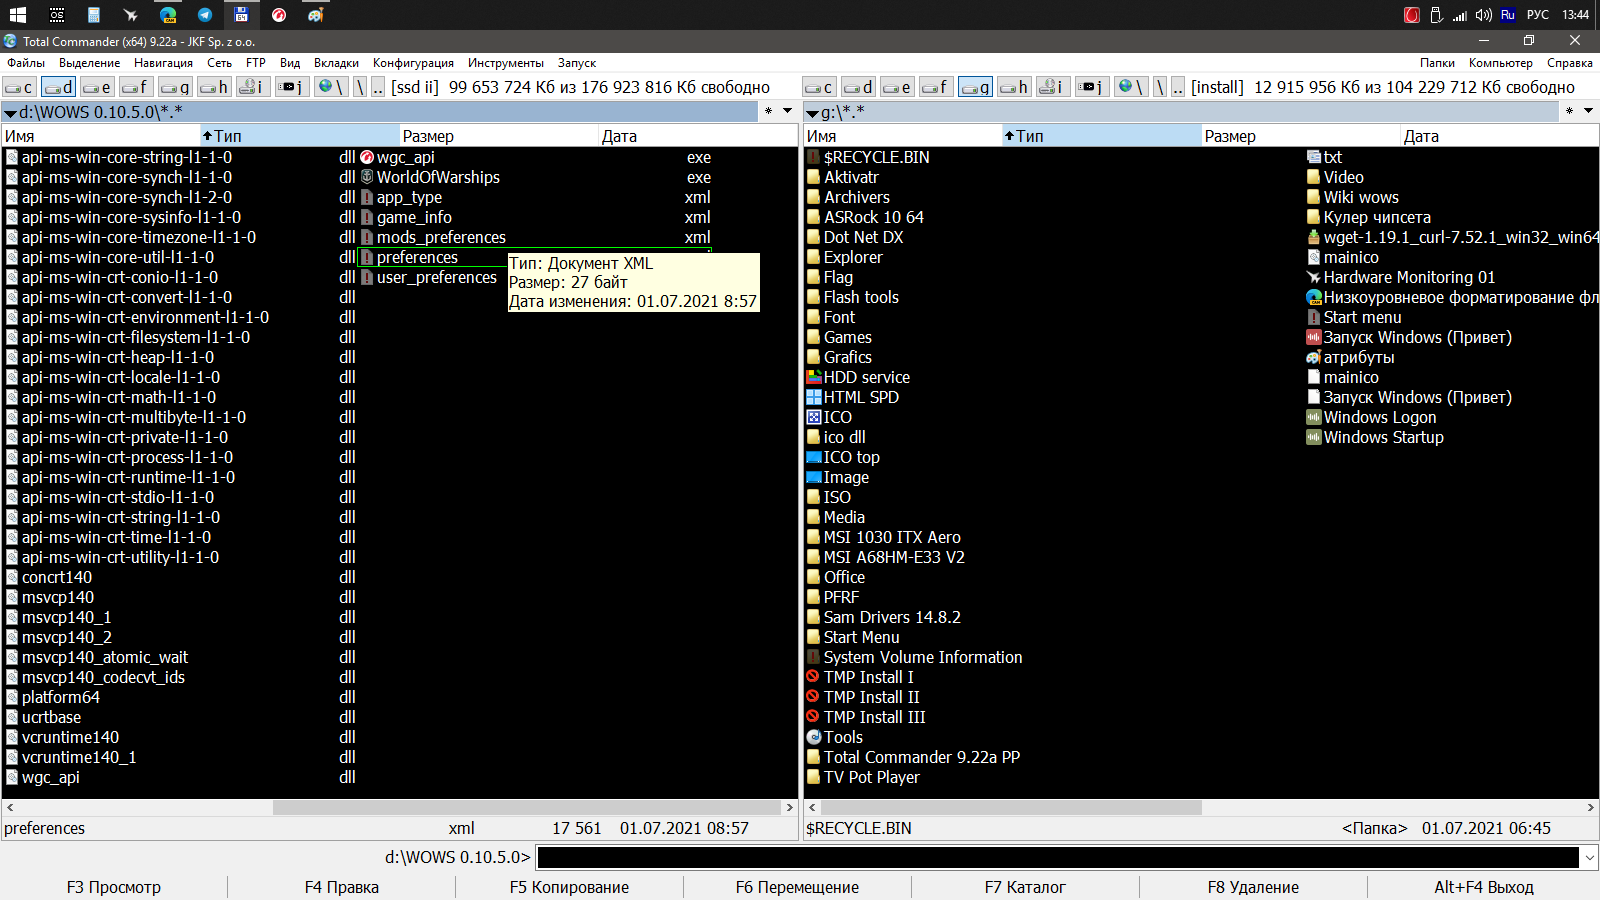Select msvcp140_atomic_wait dll file
This screenshot has height=900, width=1600.
pos(181,657)
